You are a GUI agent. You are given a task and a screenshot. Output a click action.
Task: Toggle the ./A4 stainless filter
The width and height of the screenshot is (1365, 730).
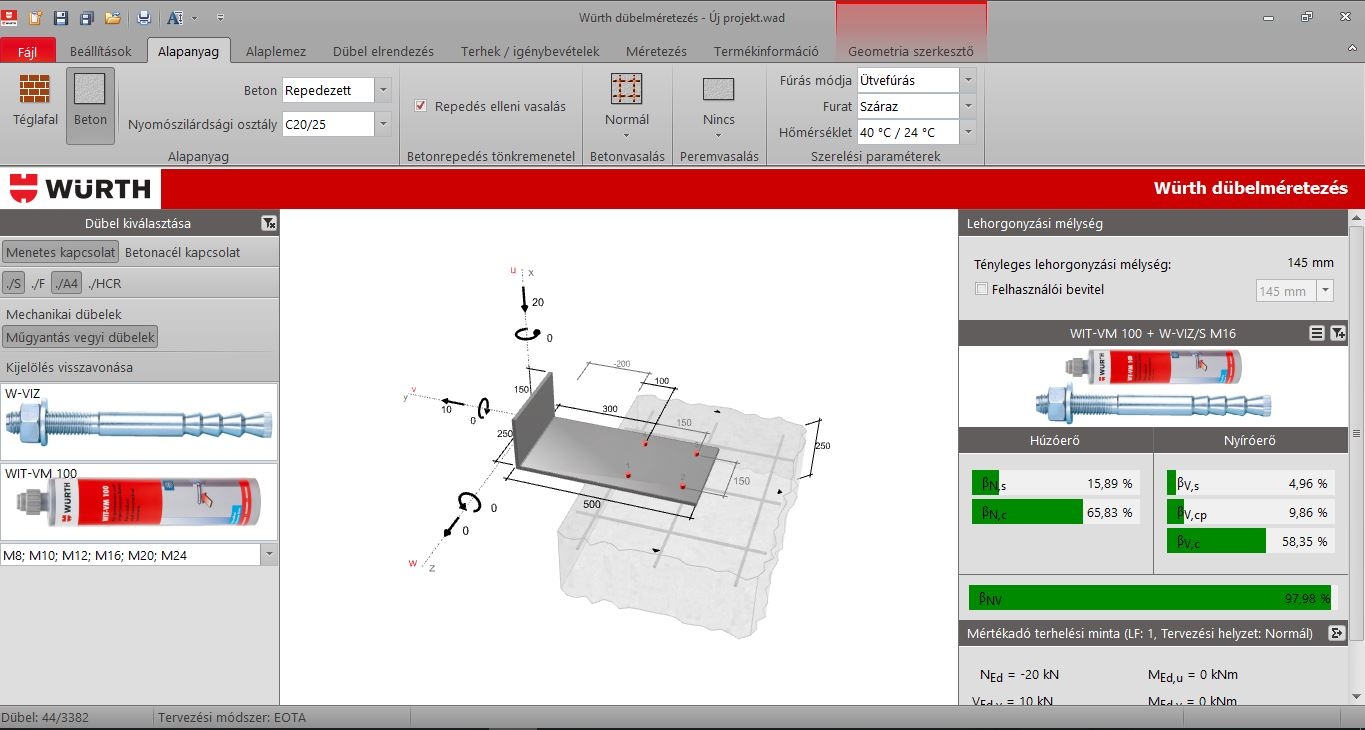[x=68, y=283]
